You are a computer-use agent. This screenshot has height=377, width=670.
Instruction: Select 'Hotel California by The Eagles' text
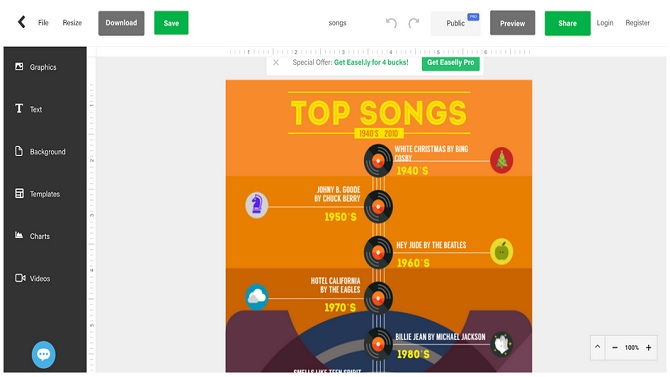pos(335,285)
